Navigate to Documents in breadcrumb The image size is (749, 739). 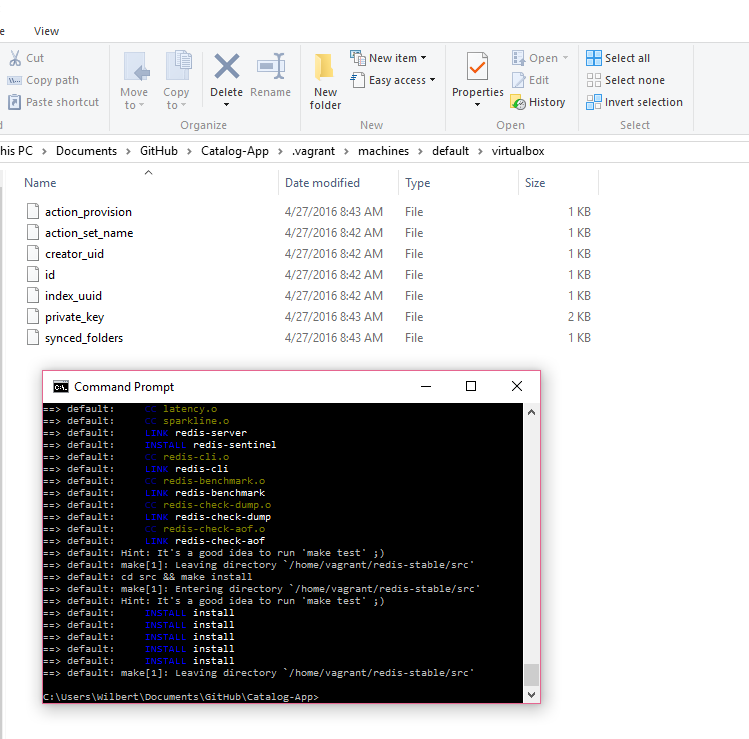[x=86, y=151]
